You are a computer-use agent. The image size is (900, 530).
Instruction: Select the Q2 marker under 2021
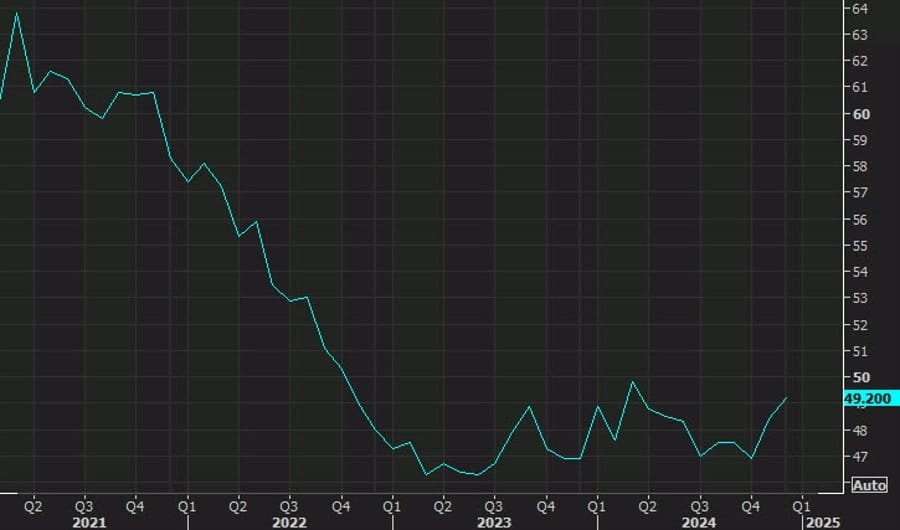click(32, 504)
